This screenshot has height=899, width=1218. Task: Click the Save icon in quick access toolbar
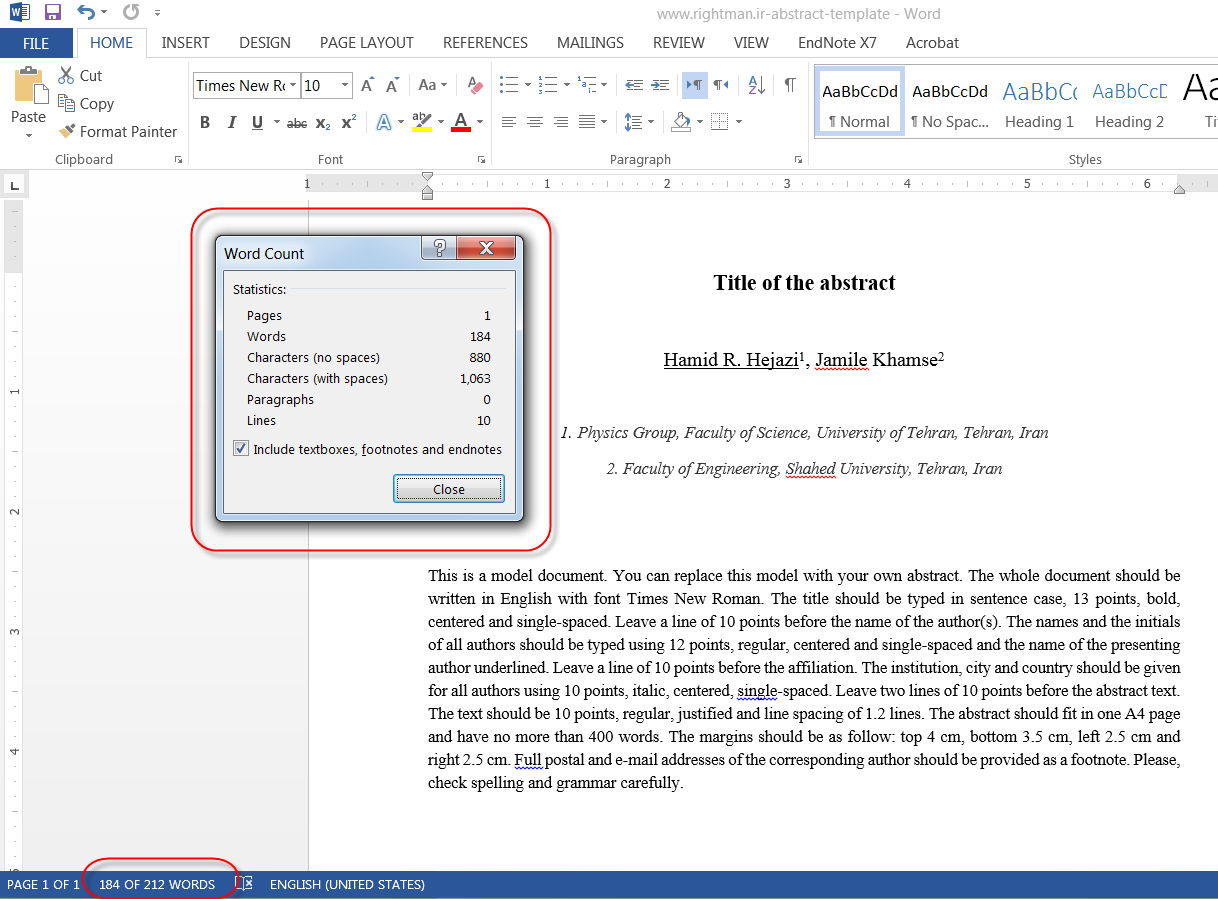point(53,13)
